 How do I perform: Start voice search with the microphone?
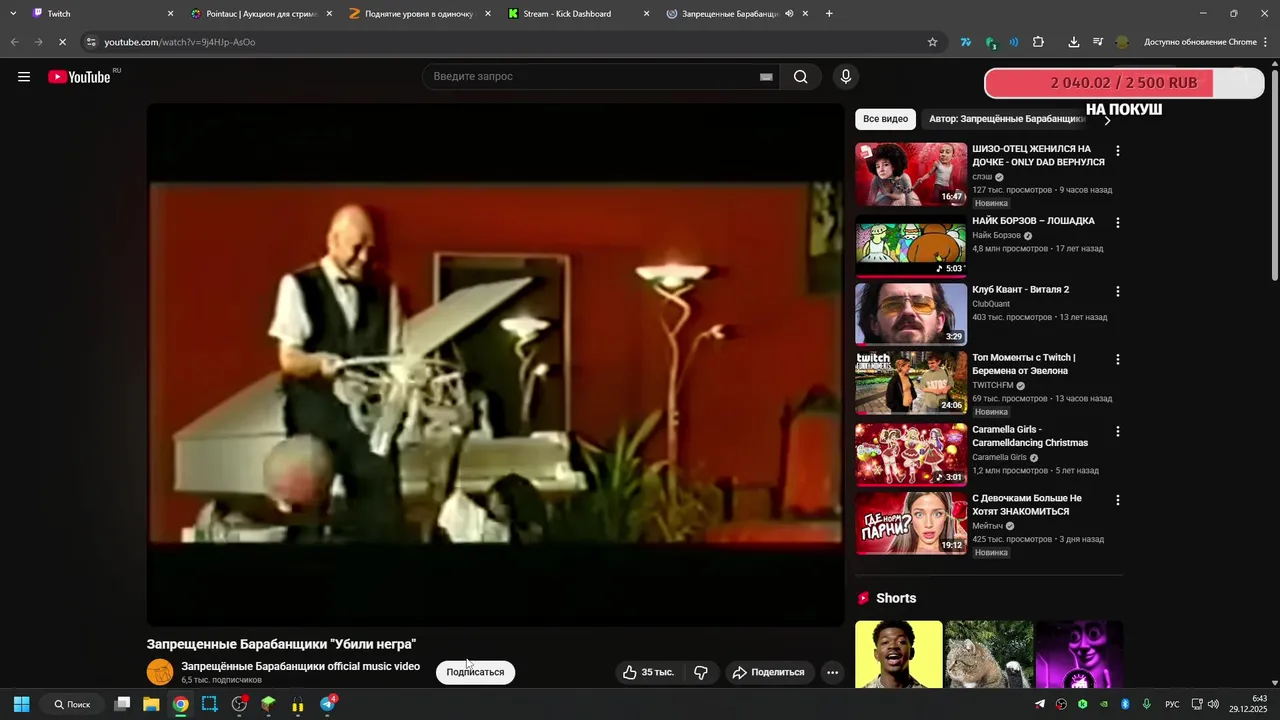(x=846, y=77)
